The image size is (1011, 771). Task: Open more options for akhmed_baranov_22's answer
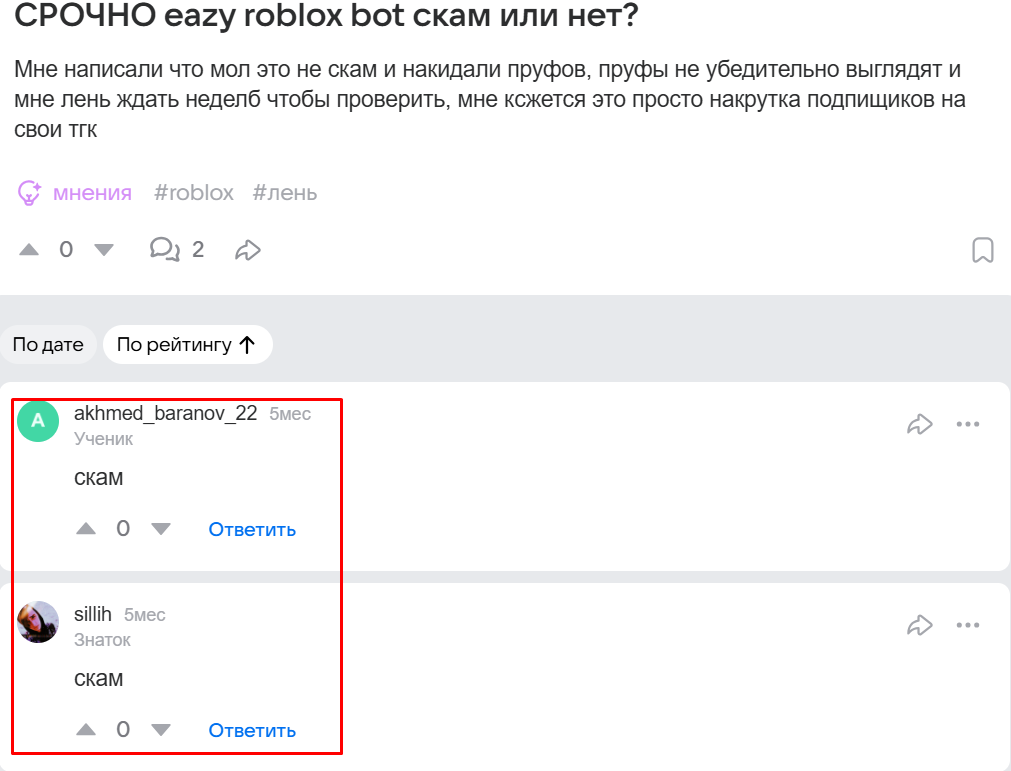(x=967, y=424)
